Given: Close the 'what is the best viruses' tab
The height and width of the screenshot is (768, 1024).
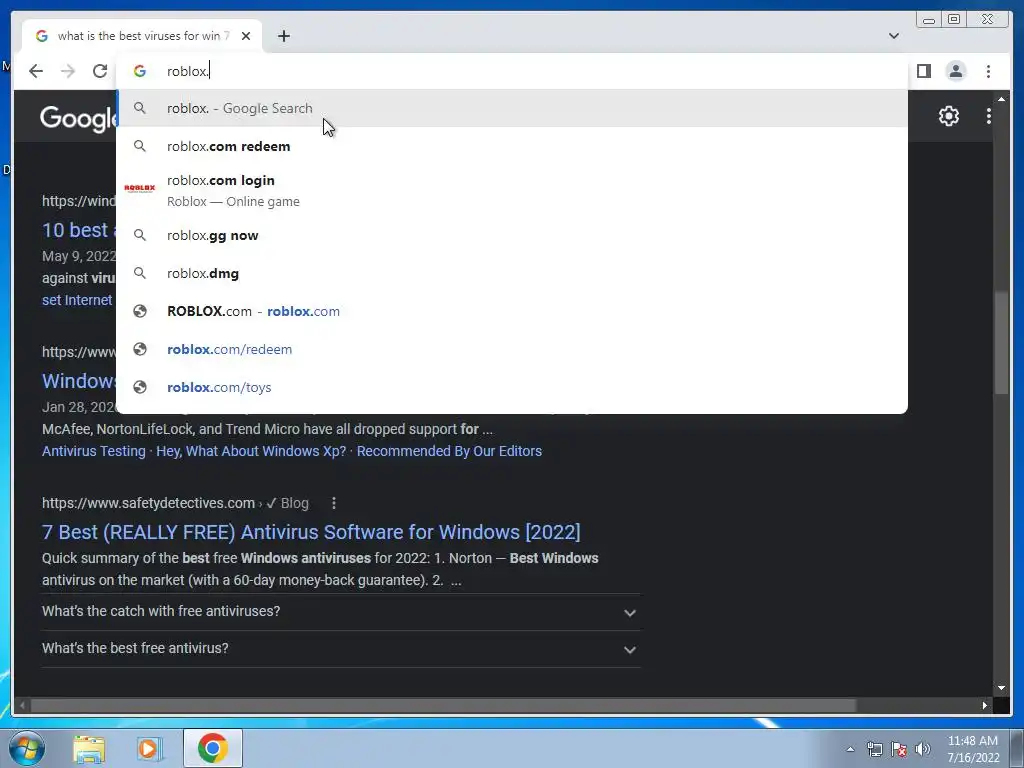Looking at the screenshot, I should [246, 36].
